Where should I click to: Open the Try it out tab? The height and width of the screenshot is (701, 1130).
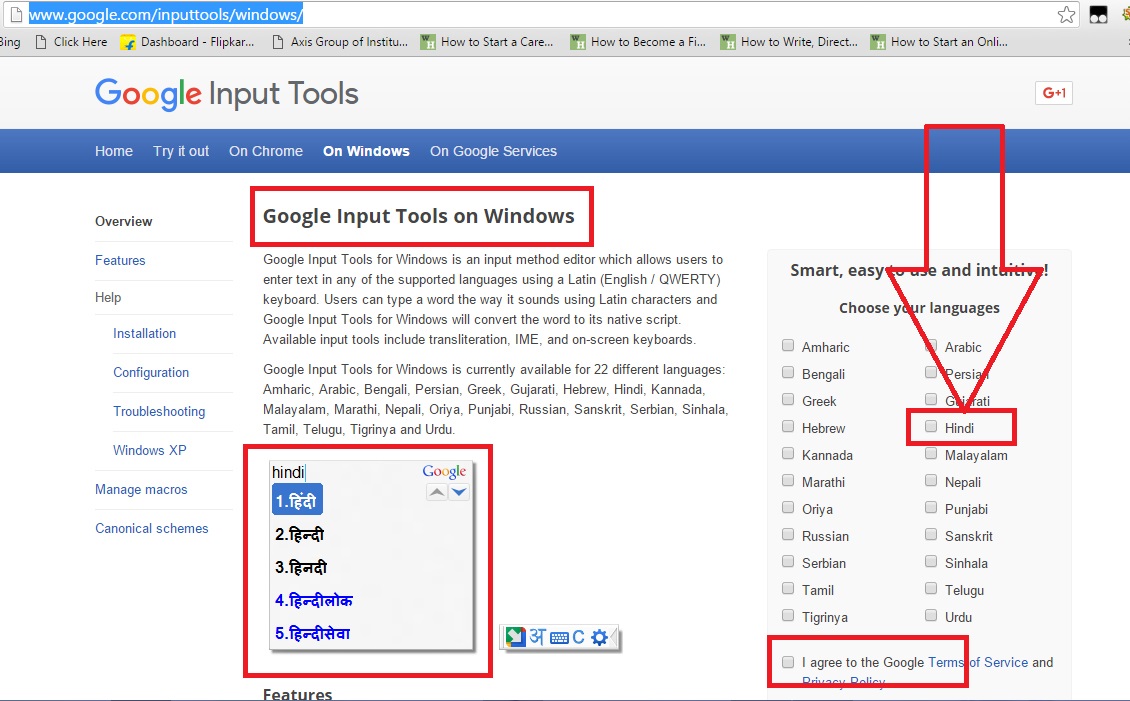point(181,151)
